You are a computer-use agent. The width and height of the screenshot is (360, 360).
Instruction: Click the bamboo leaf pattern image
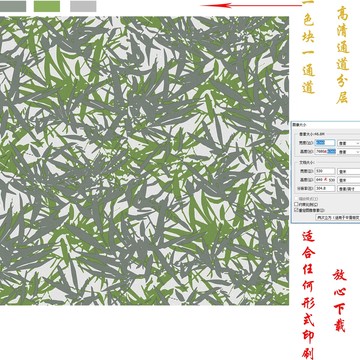(x=144, y=161)
